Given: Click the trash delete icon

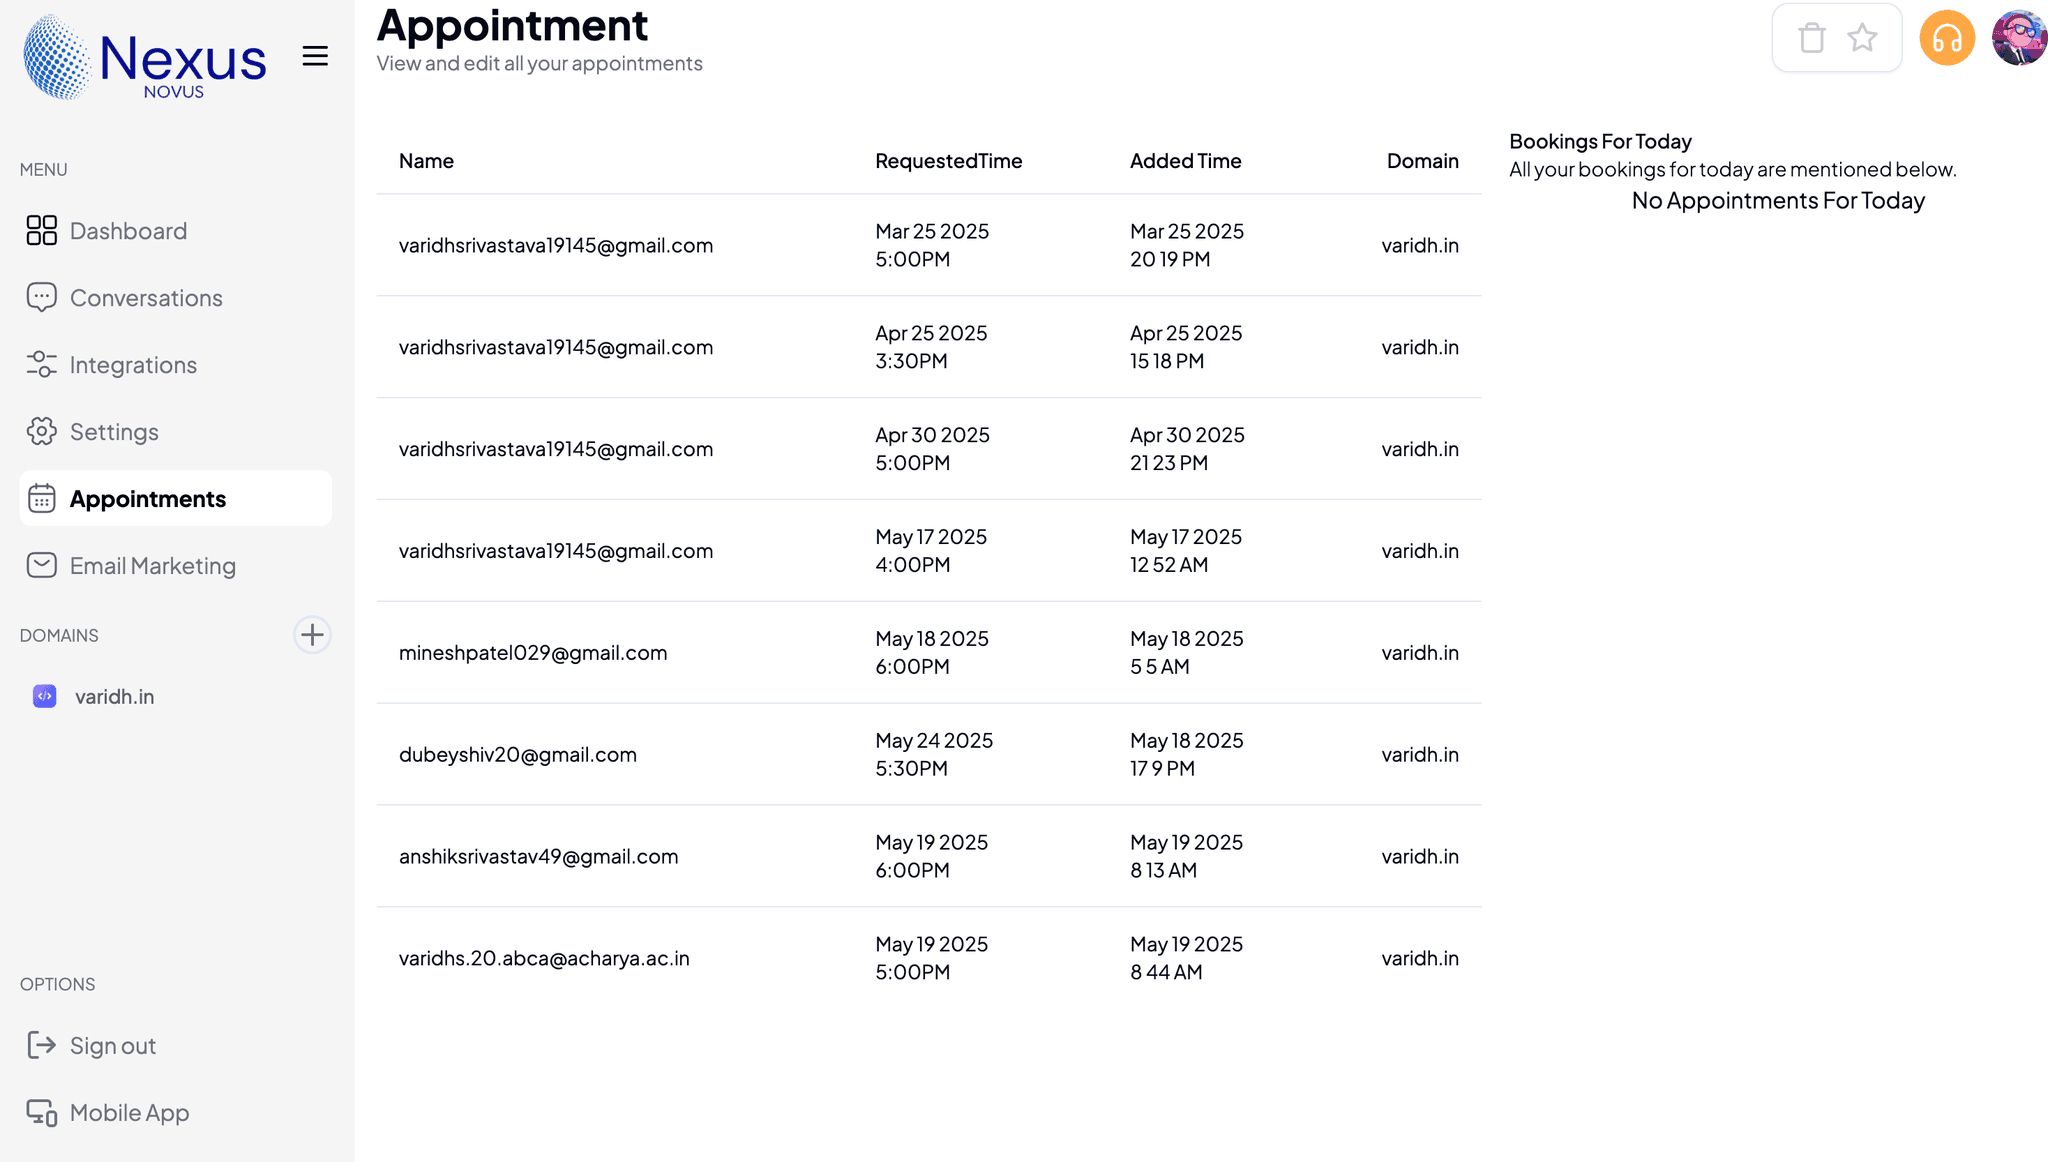Looking at the screenshot, I should point(1811,38).
